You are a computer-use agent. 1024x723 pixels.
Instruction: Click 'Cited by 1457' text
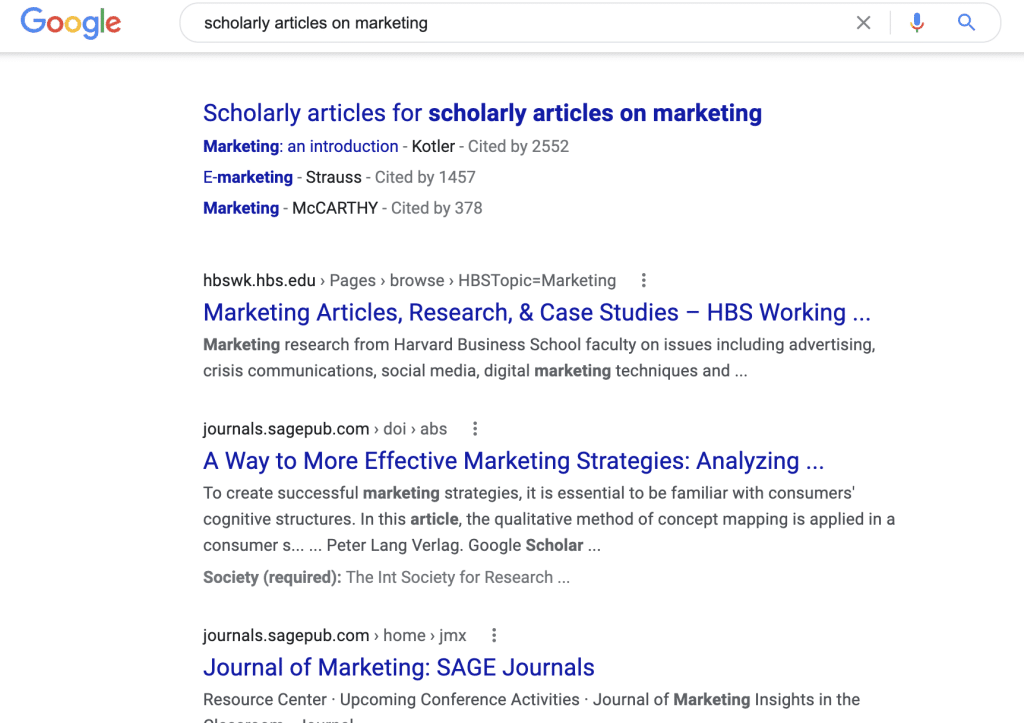pyautogui.click(x=425, y=177)
